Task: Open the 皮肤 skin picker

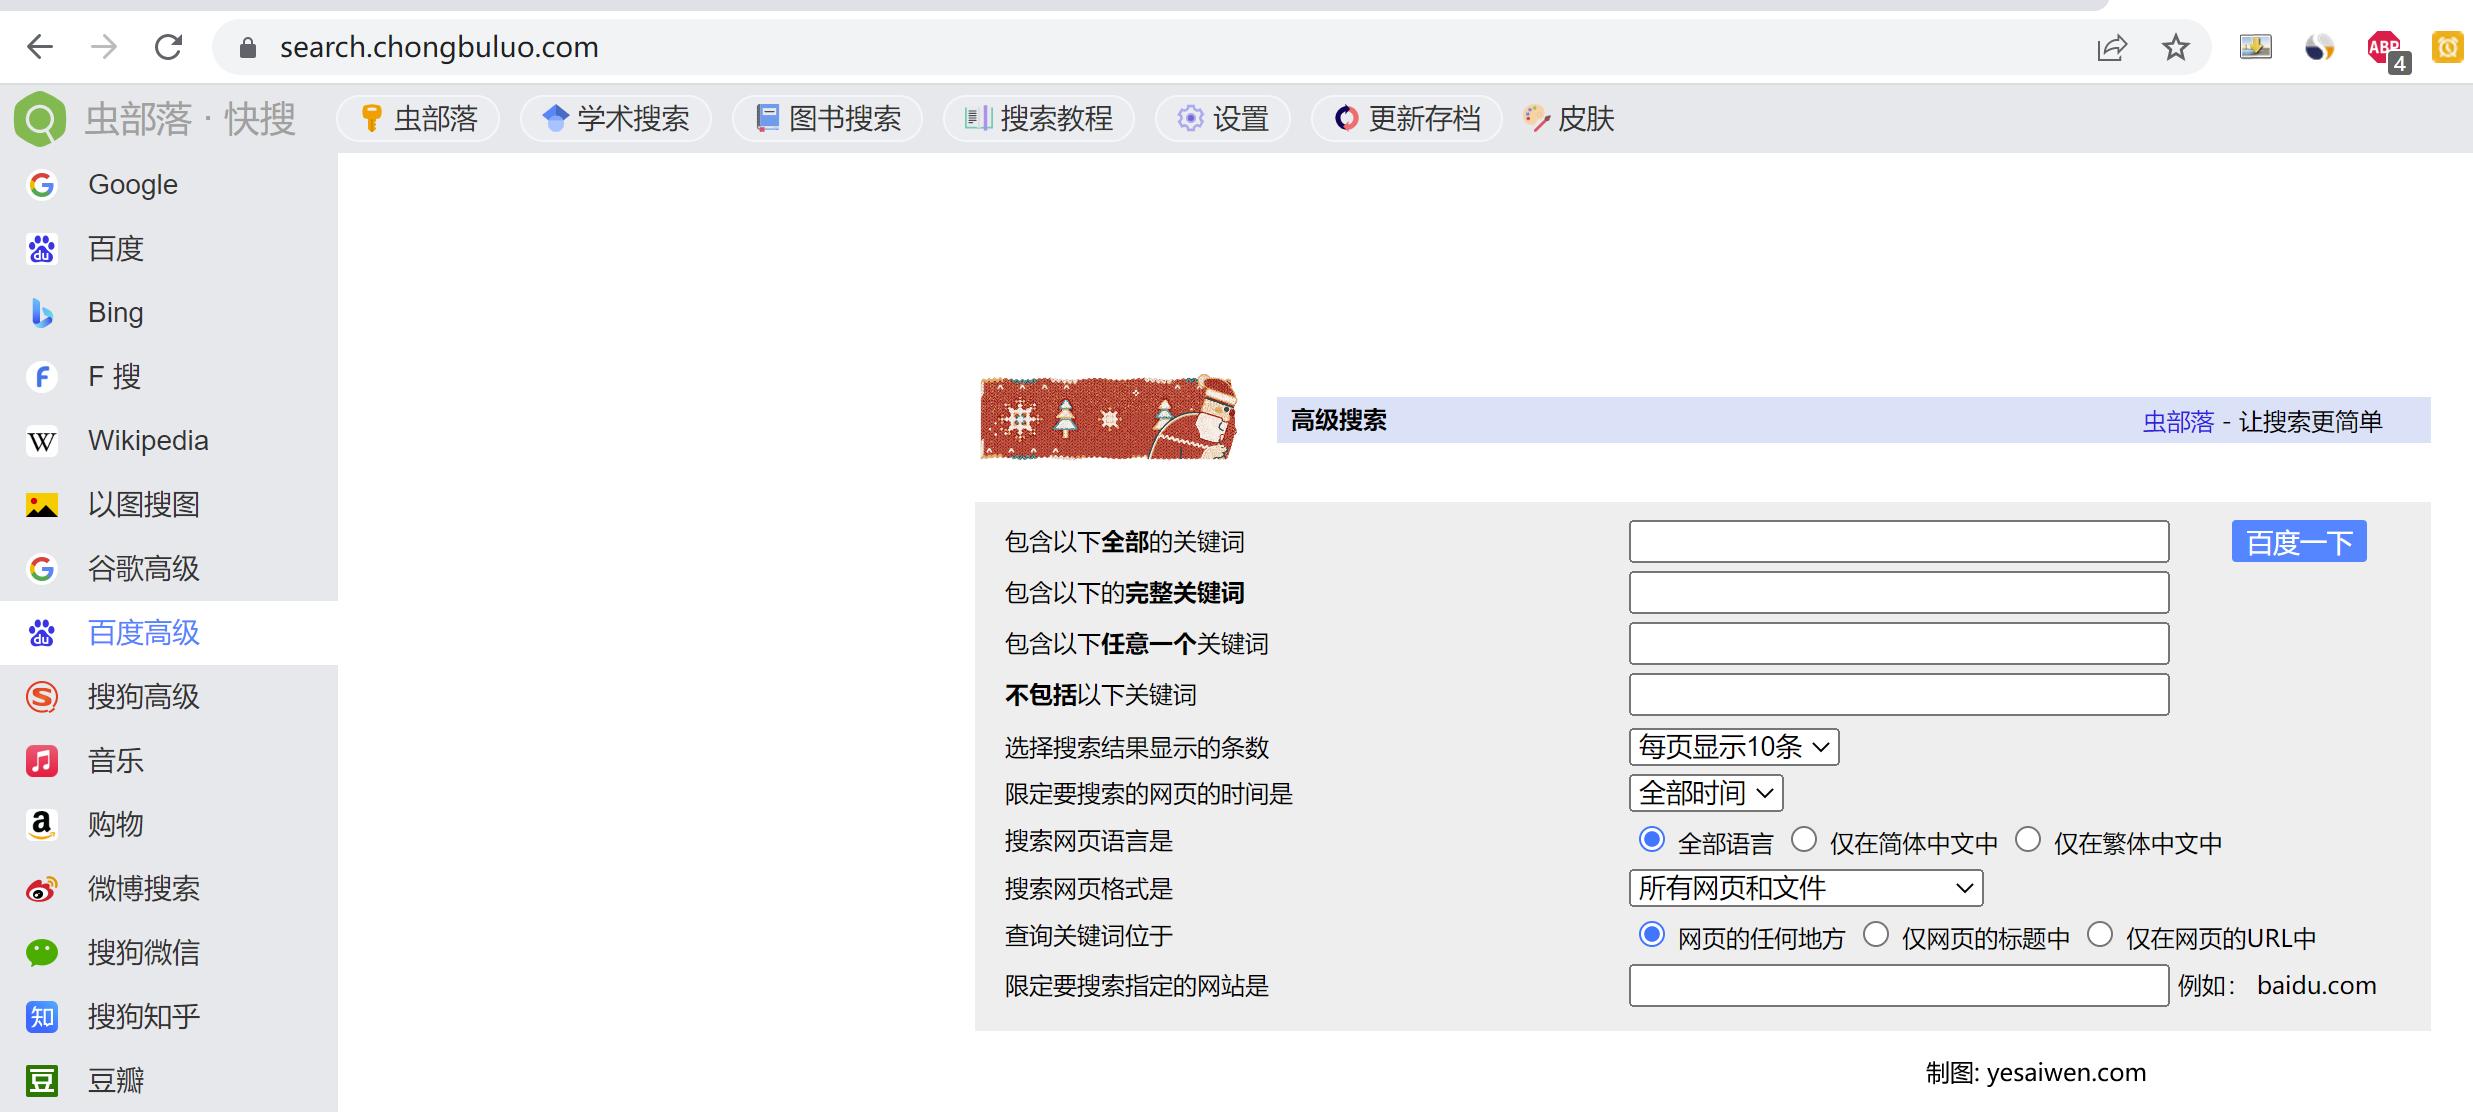Action: (1567, 118)
